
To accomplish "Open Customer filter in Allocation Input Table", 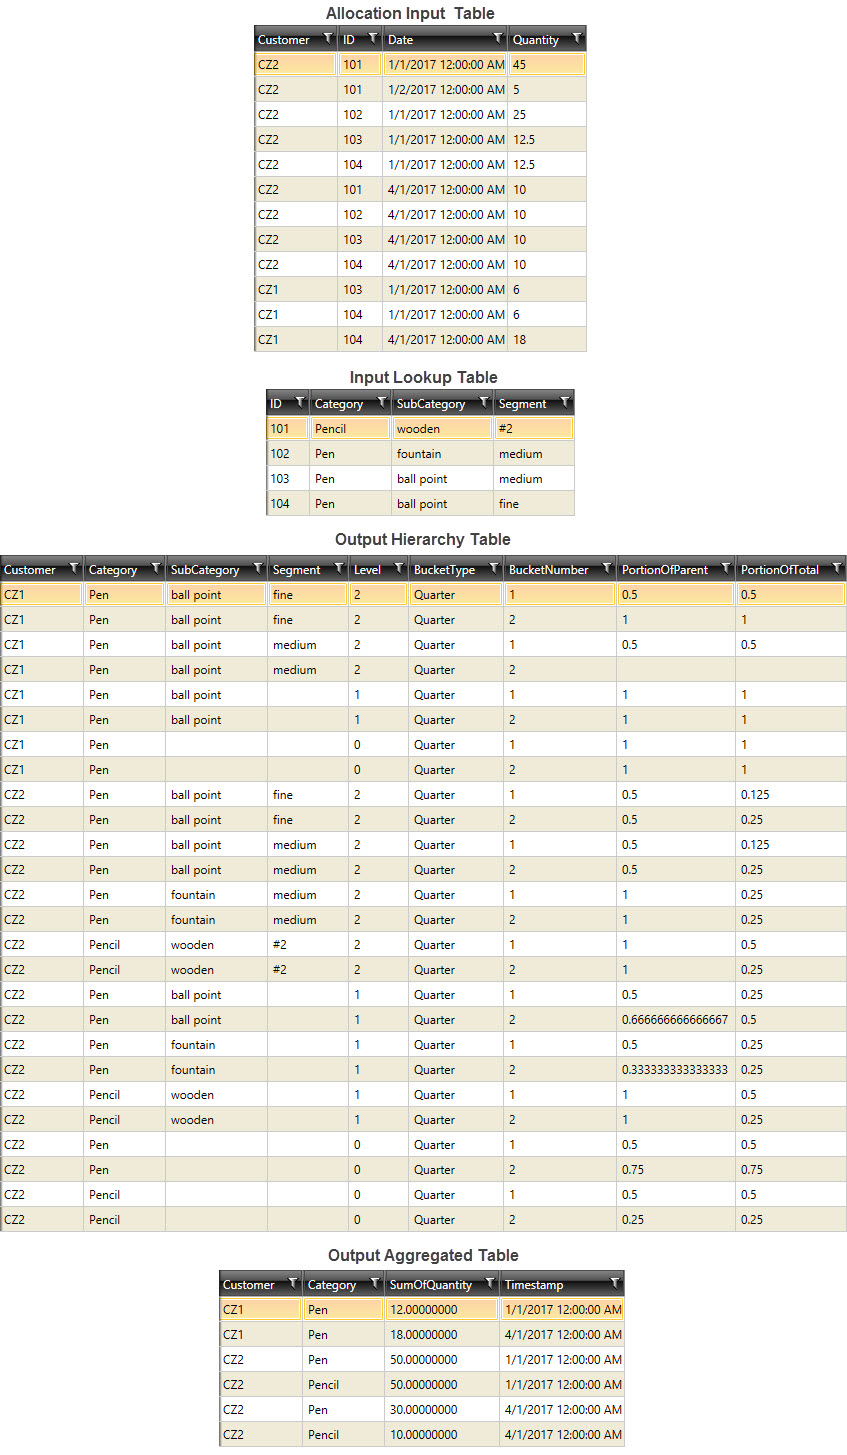I will point(327,39).
